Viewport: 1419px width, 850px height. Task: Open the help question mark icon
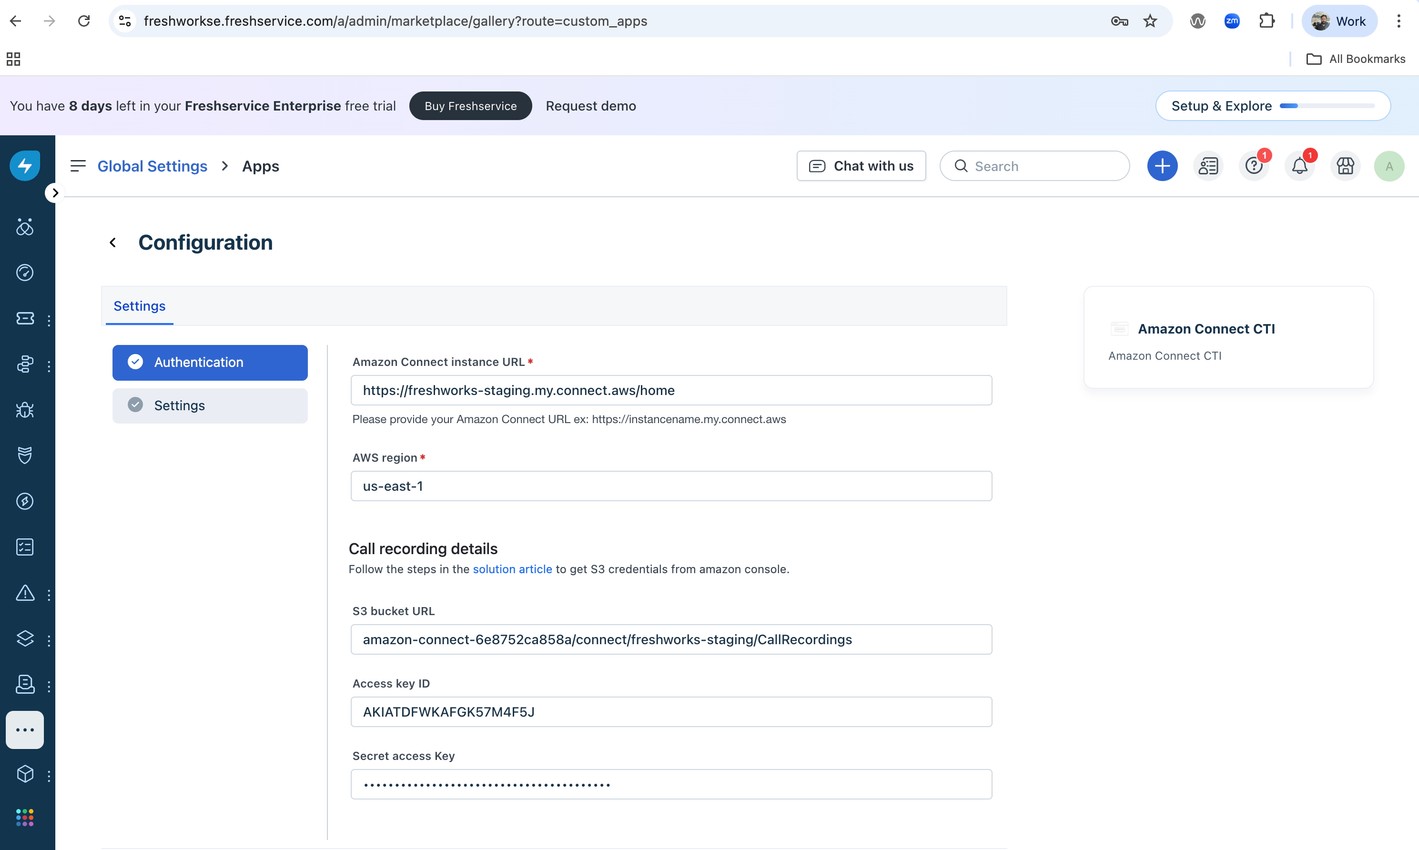pos(1253,166)
